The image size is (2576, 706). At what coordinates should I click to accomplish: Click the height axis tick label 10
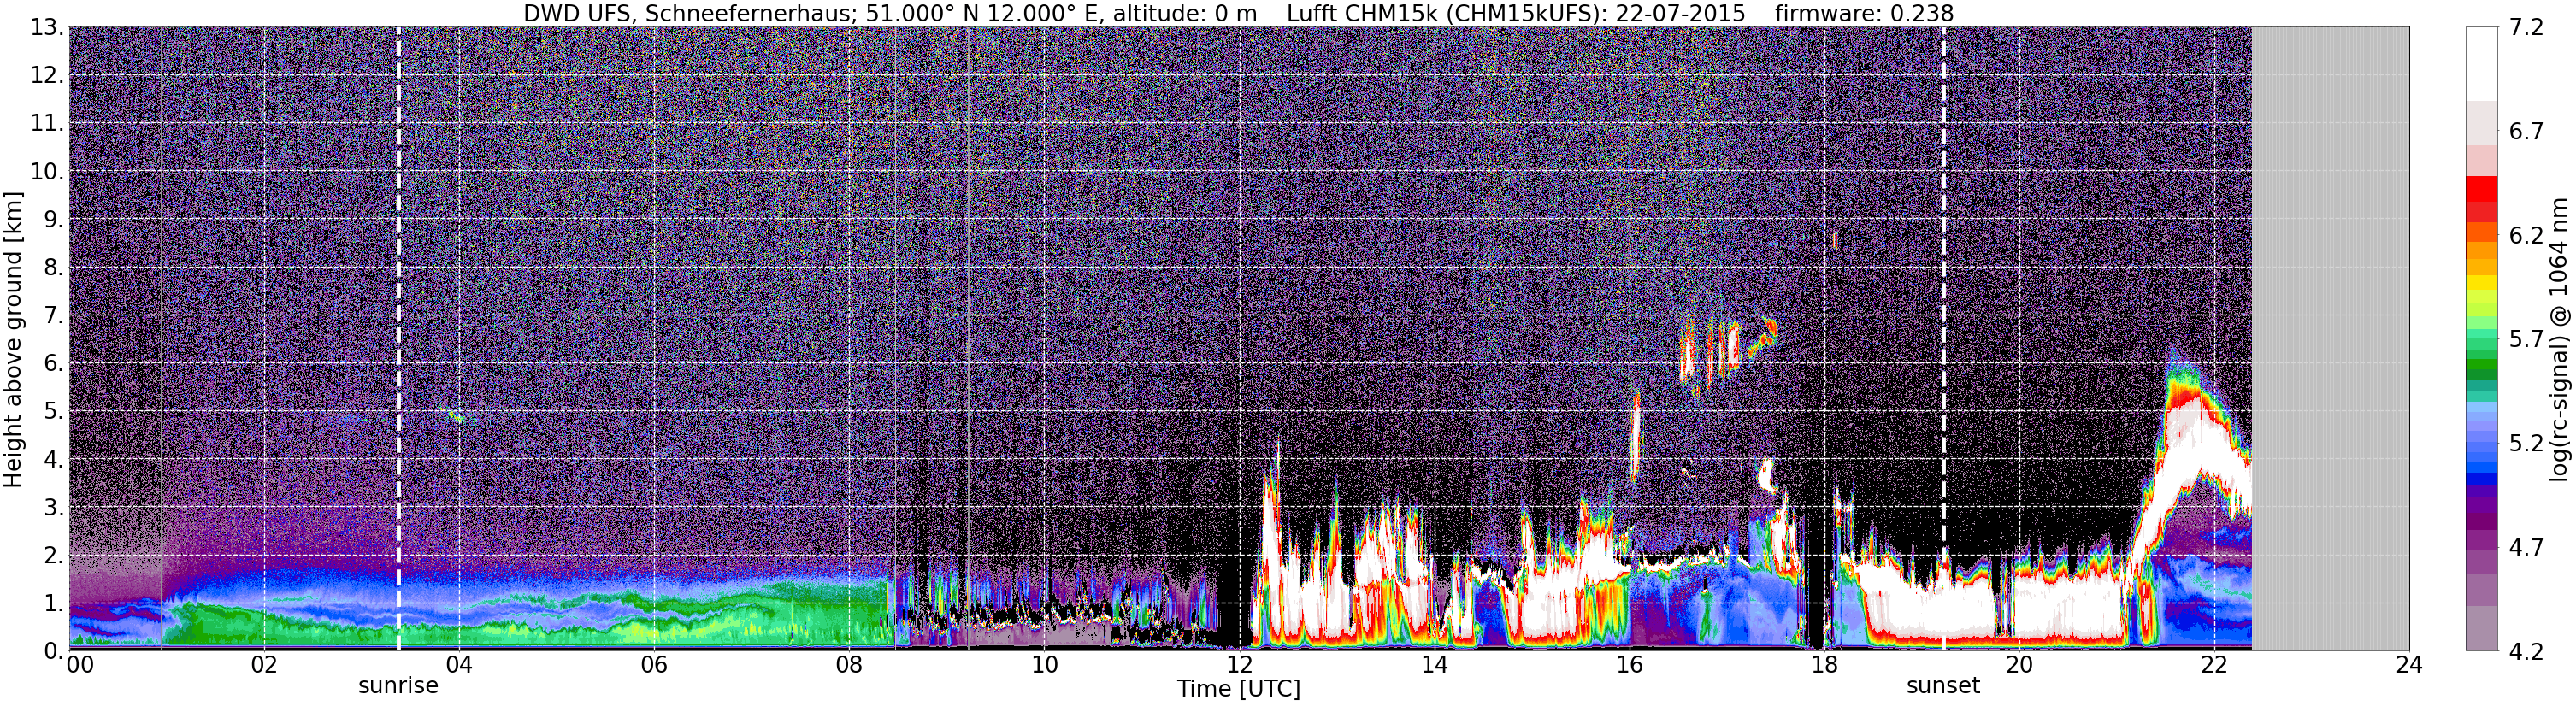click(47, 172)
